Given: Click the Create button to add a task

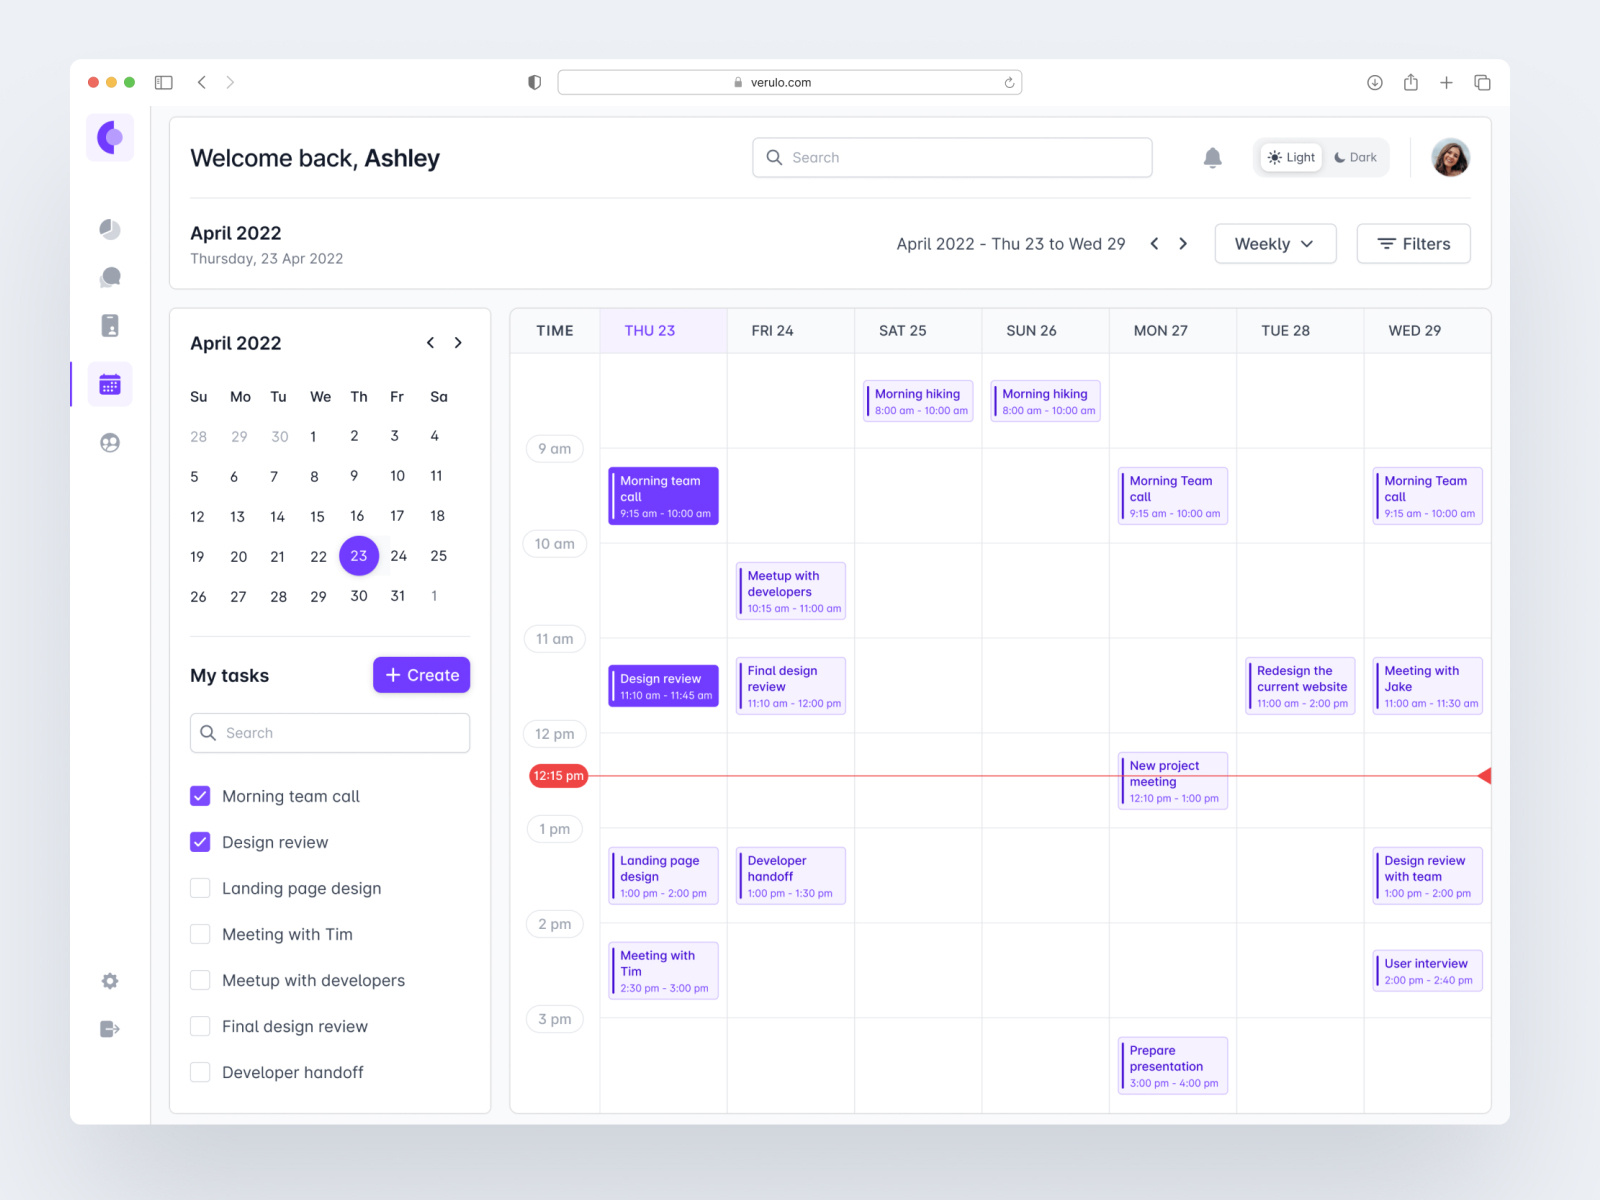Looking at the screenshot, I should (421, 675).
